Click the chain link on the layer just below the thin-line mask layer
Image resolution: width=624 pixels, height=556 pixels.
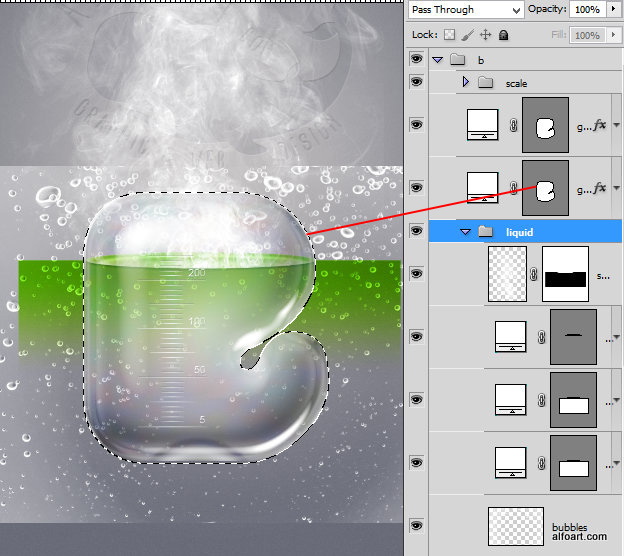tap(541, 400)
